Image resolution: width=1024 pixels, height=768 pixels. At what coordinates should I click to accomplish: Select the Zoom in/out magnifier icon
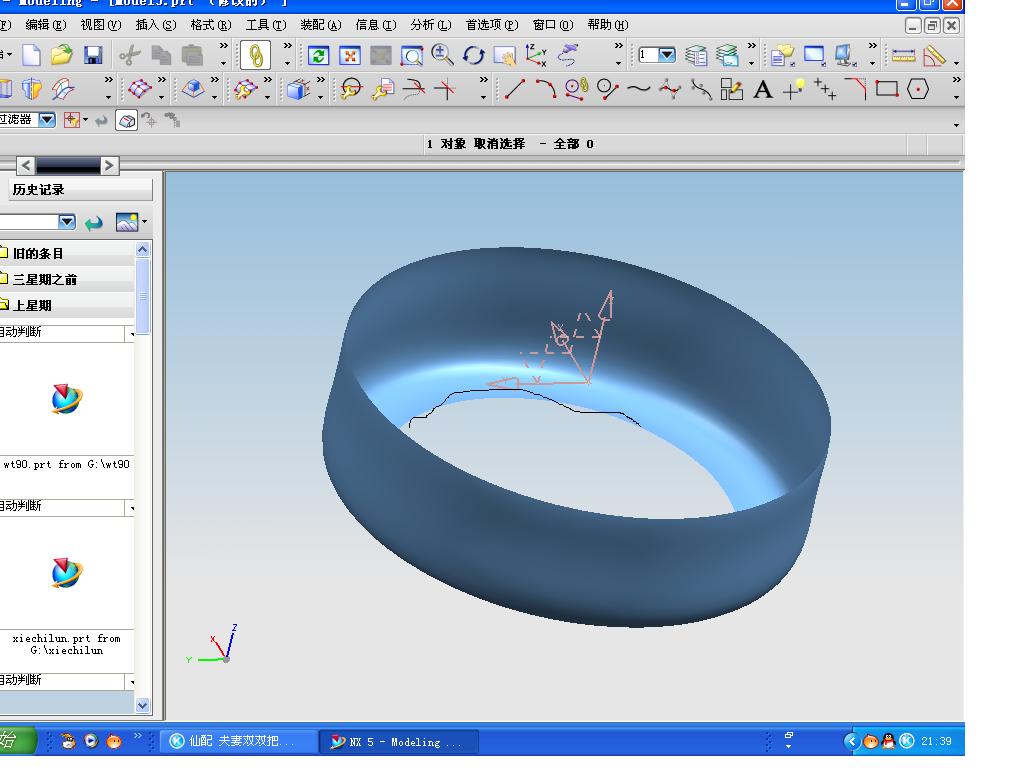442,56
